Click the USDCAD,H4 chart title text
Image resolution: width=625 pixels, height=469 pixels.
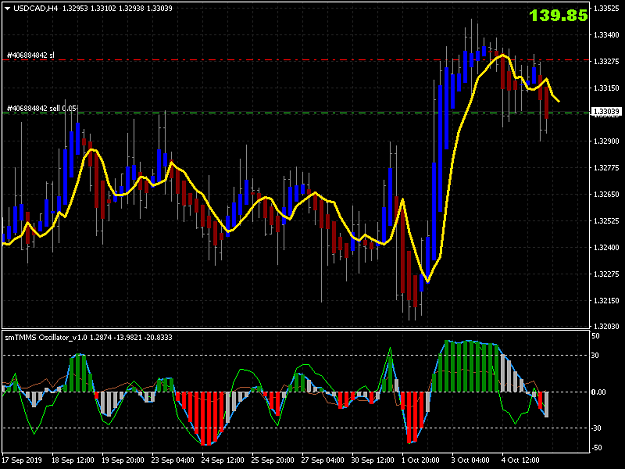[36, 8]
